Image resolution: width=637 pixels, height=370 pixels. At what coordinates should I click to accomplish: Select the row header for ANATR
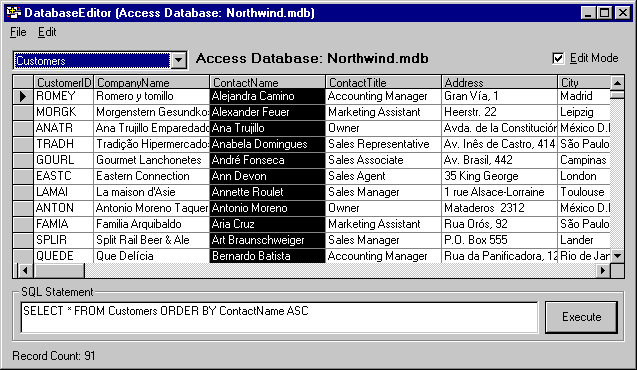pyautogui.click(x=23, y=128)
